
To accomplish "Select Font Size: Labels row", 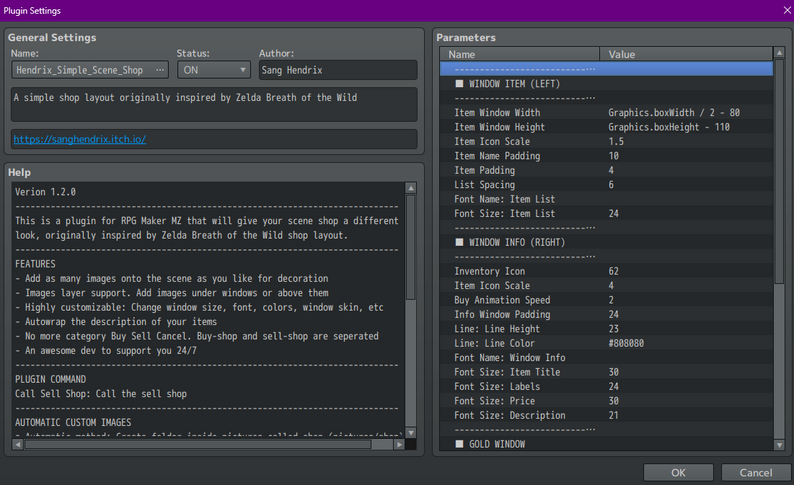I will (x=606, y=387).
